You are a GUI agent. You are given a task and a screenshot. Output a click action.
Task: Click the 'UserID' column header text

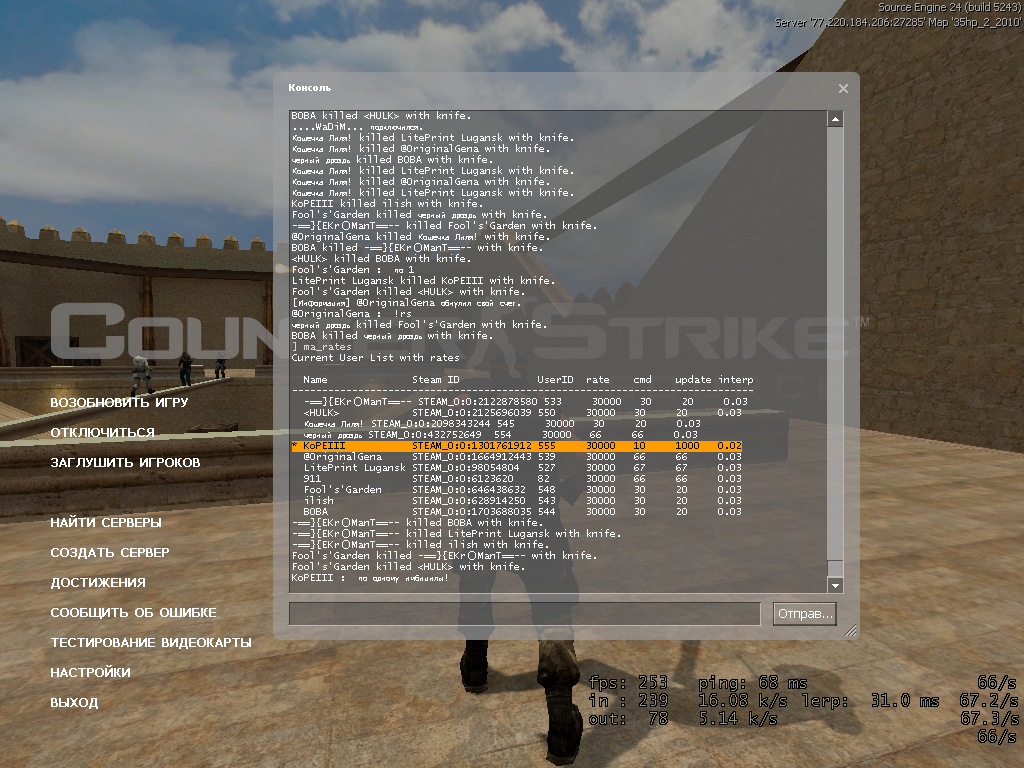[x=555, y=380]
